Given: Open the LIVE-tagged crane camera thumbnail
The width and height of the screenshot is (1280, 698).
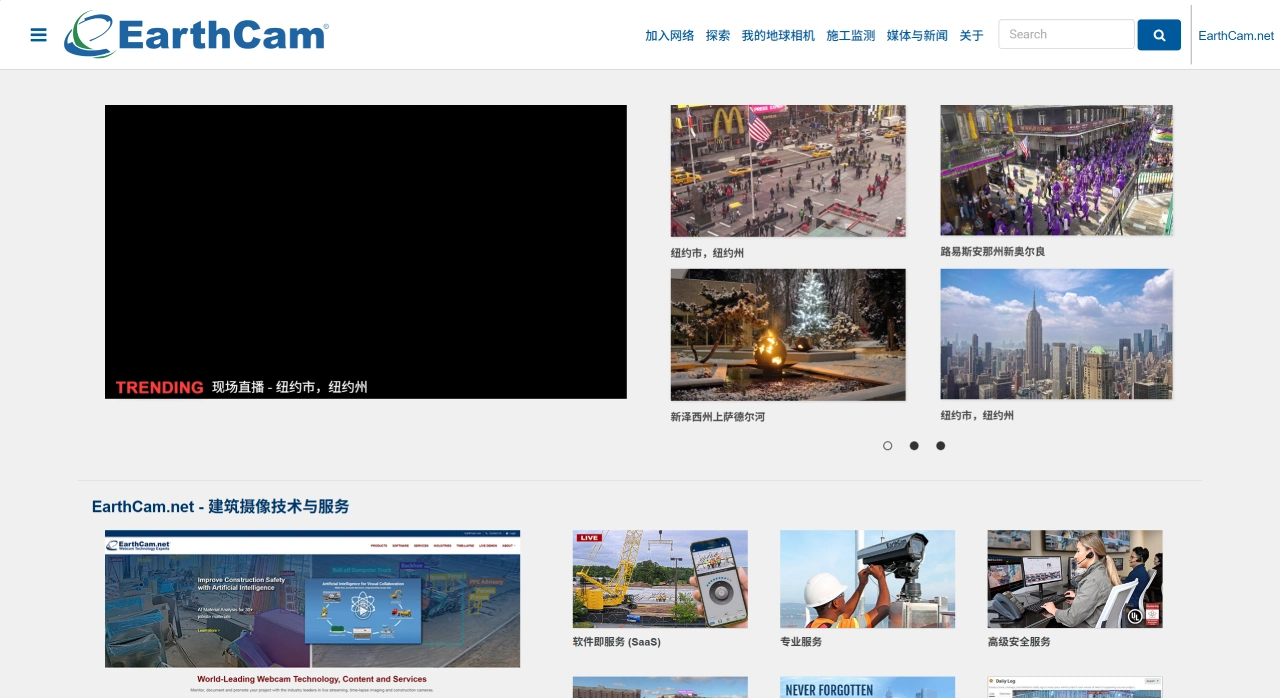Looking at the screenshot, I should pyautogui.click(x=660, y=579).
